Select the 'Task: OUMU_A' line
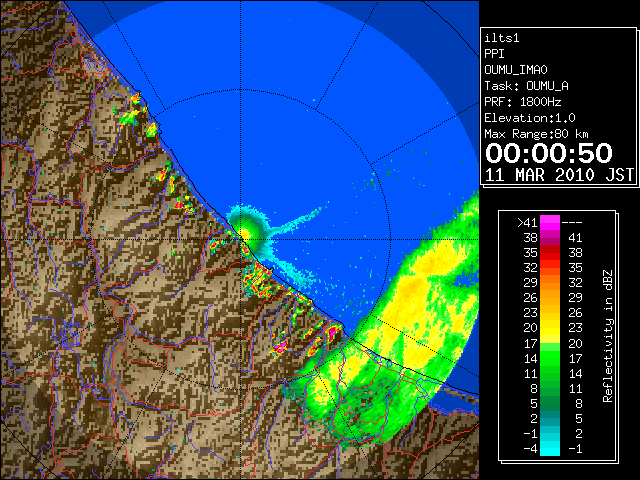 point(527,86)
